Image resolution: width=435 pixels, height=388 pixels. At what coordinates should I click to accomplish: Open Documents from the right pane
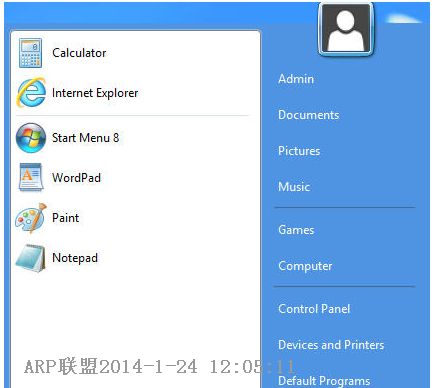pos(309,115)
